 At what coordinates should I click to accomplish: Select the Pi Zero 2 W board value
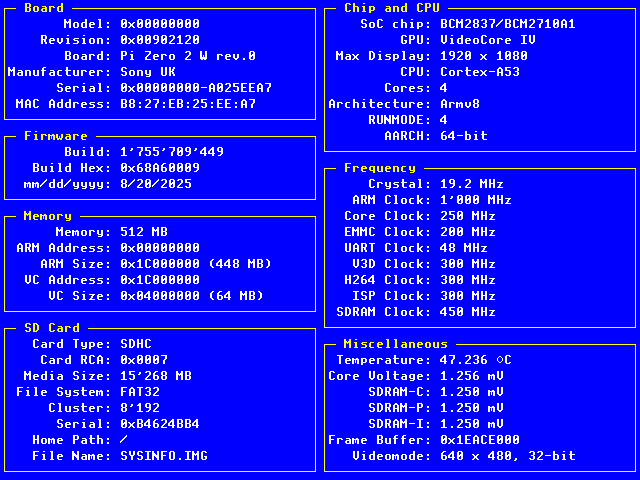(x=188, y=56)
